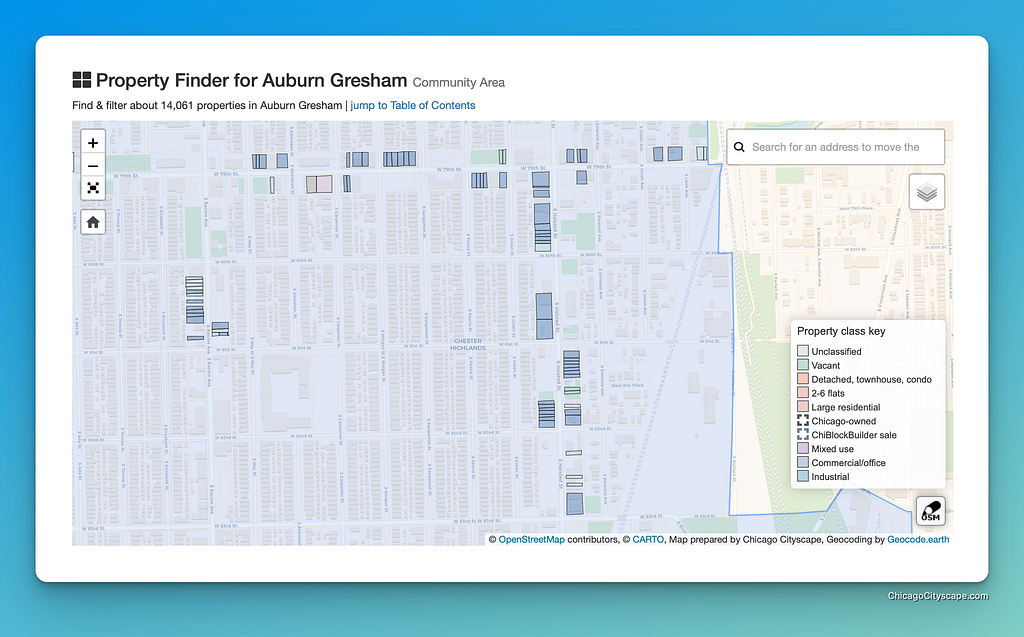
Task: Click the Mixed use legend swatch
Action: (803, 448)
